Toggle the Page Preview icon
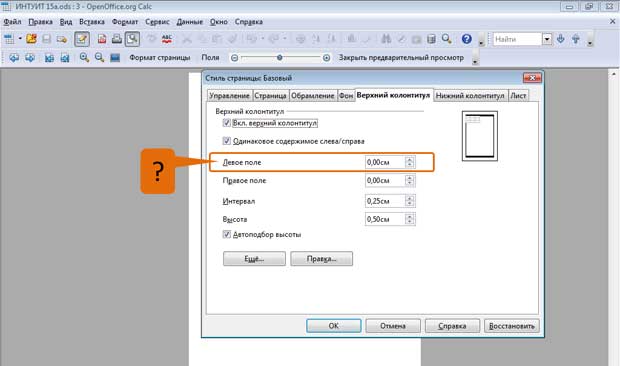620x366 pixels. click(132, 39)
